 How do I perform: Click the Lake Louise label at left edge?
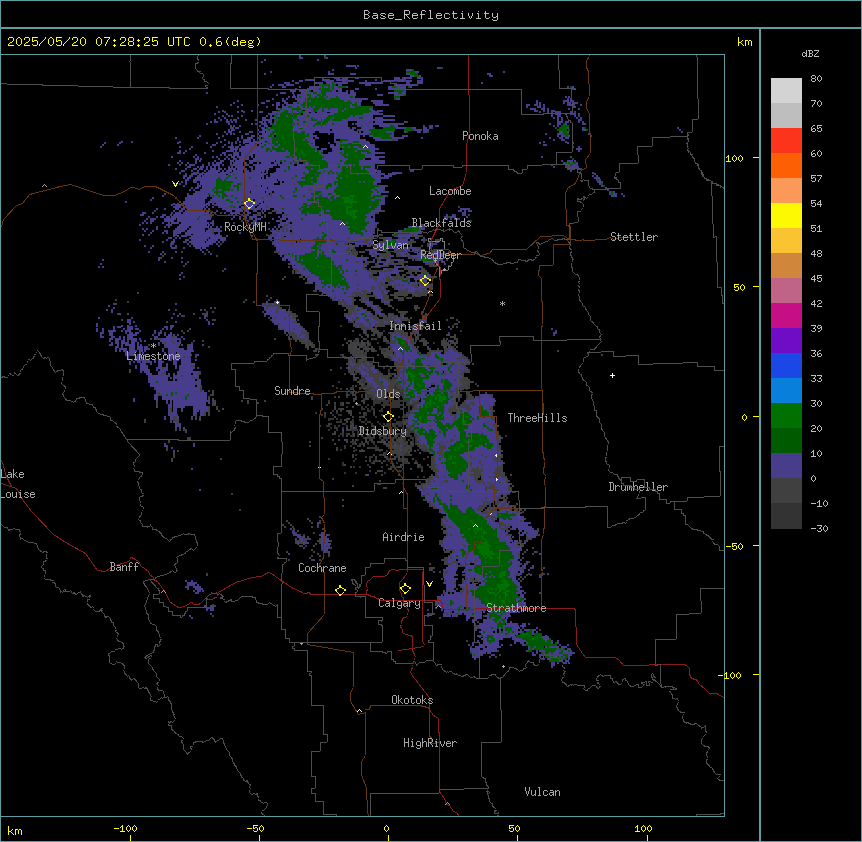pyautogui.click(x=18, y=484)
